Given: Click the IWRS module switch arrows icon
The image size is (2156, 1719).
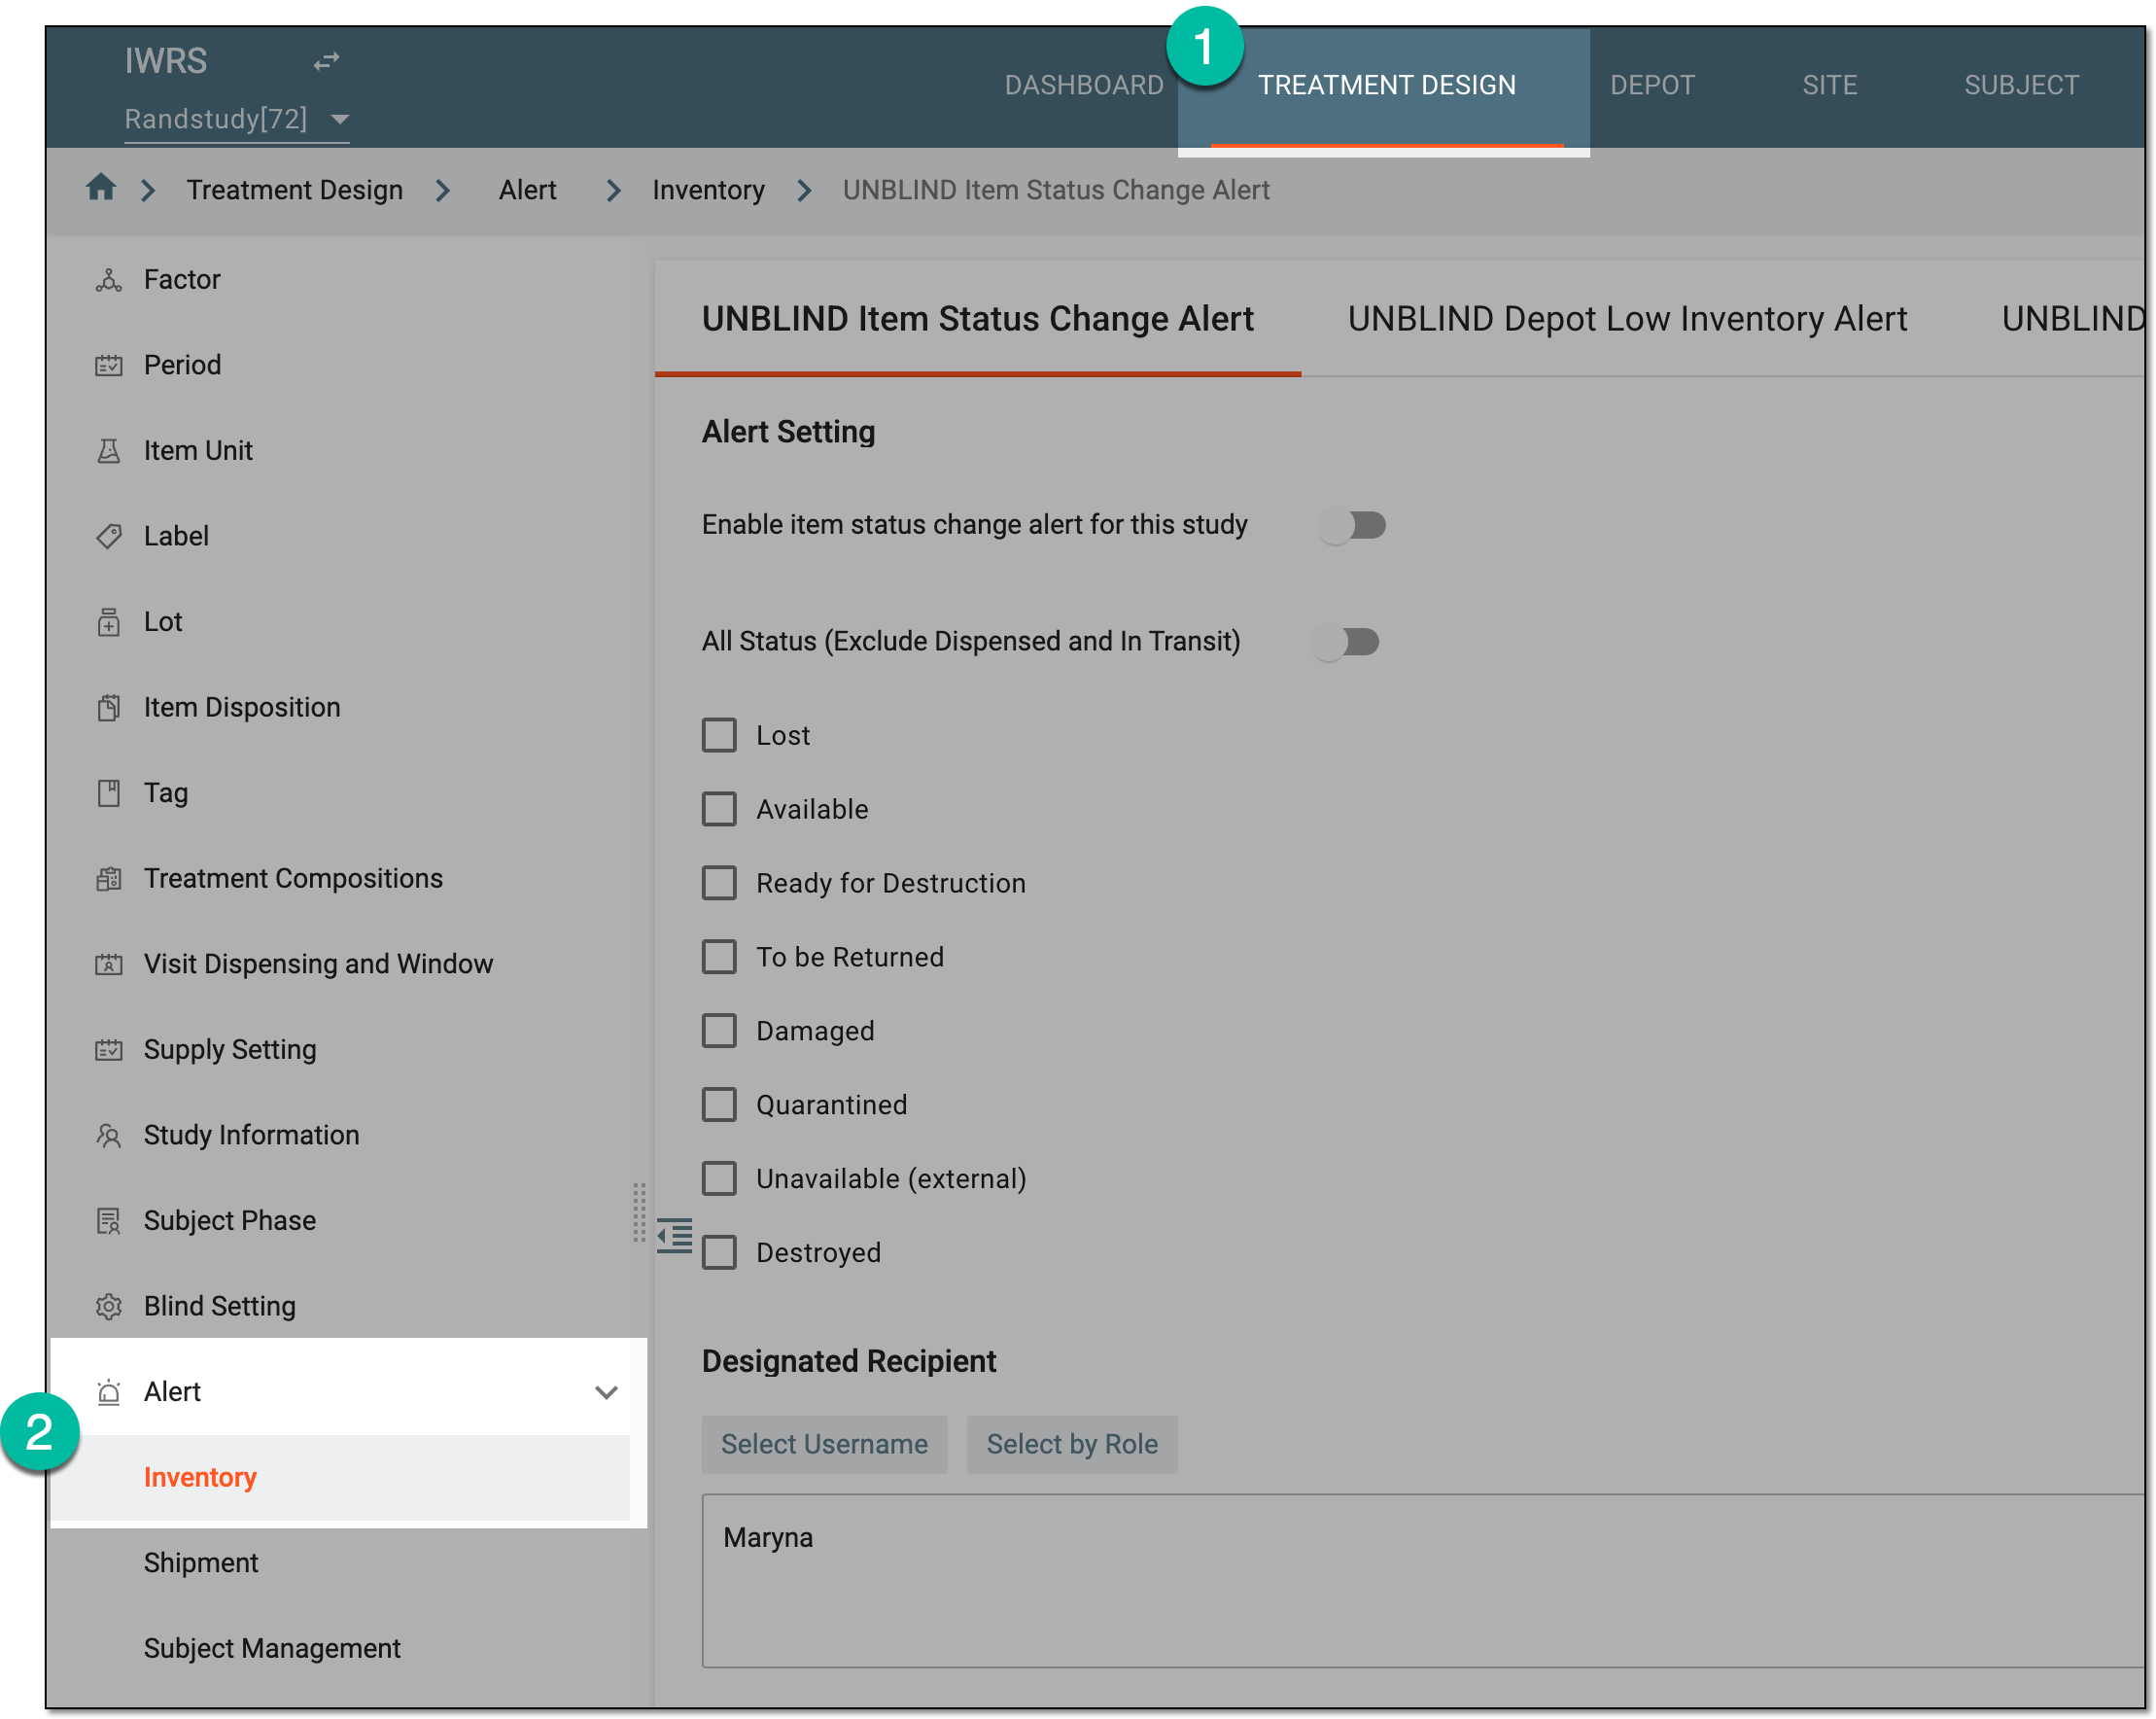Looking at the screenshot, I should [x=326, y=61].
